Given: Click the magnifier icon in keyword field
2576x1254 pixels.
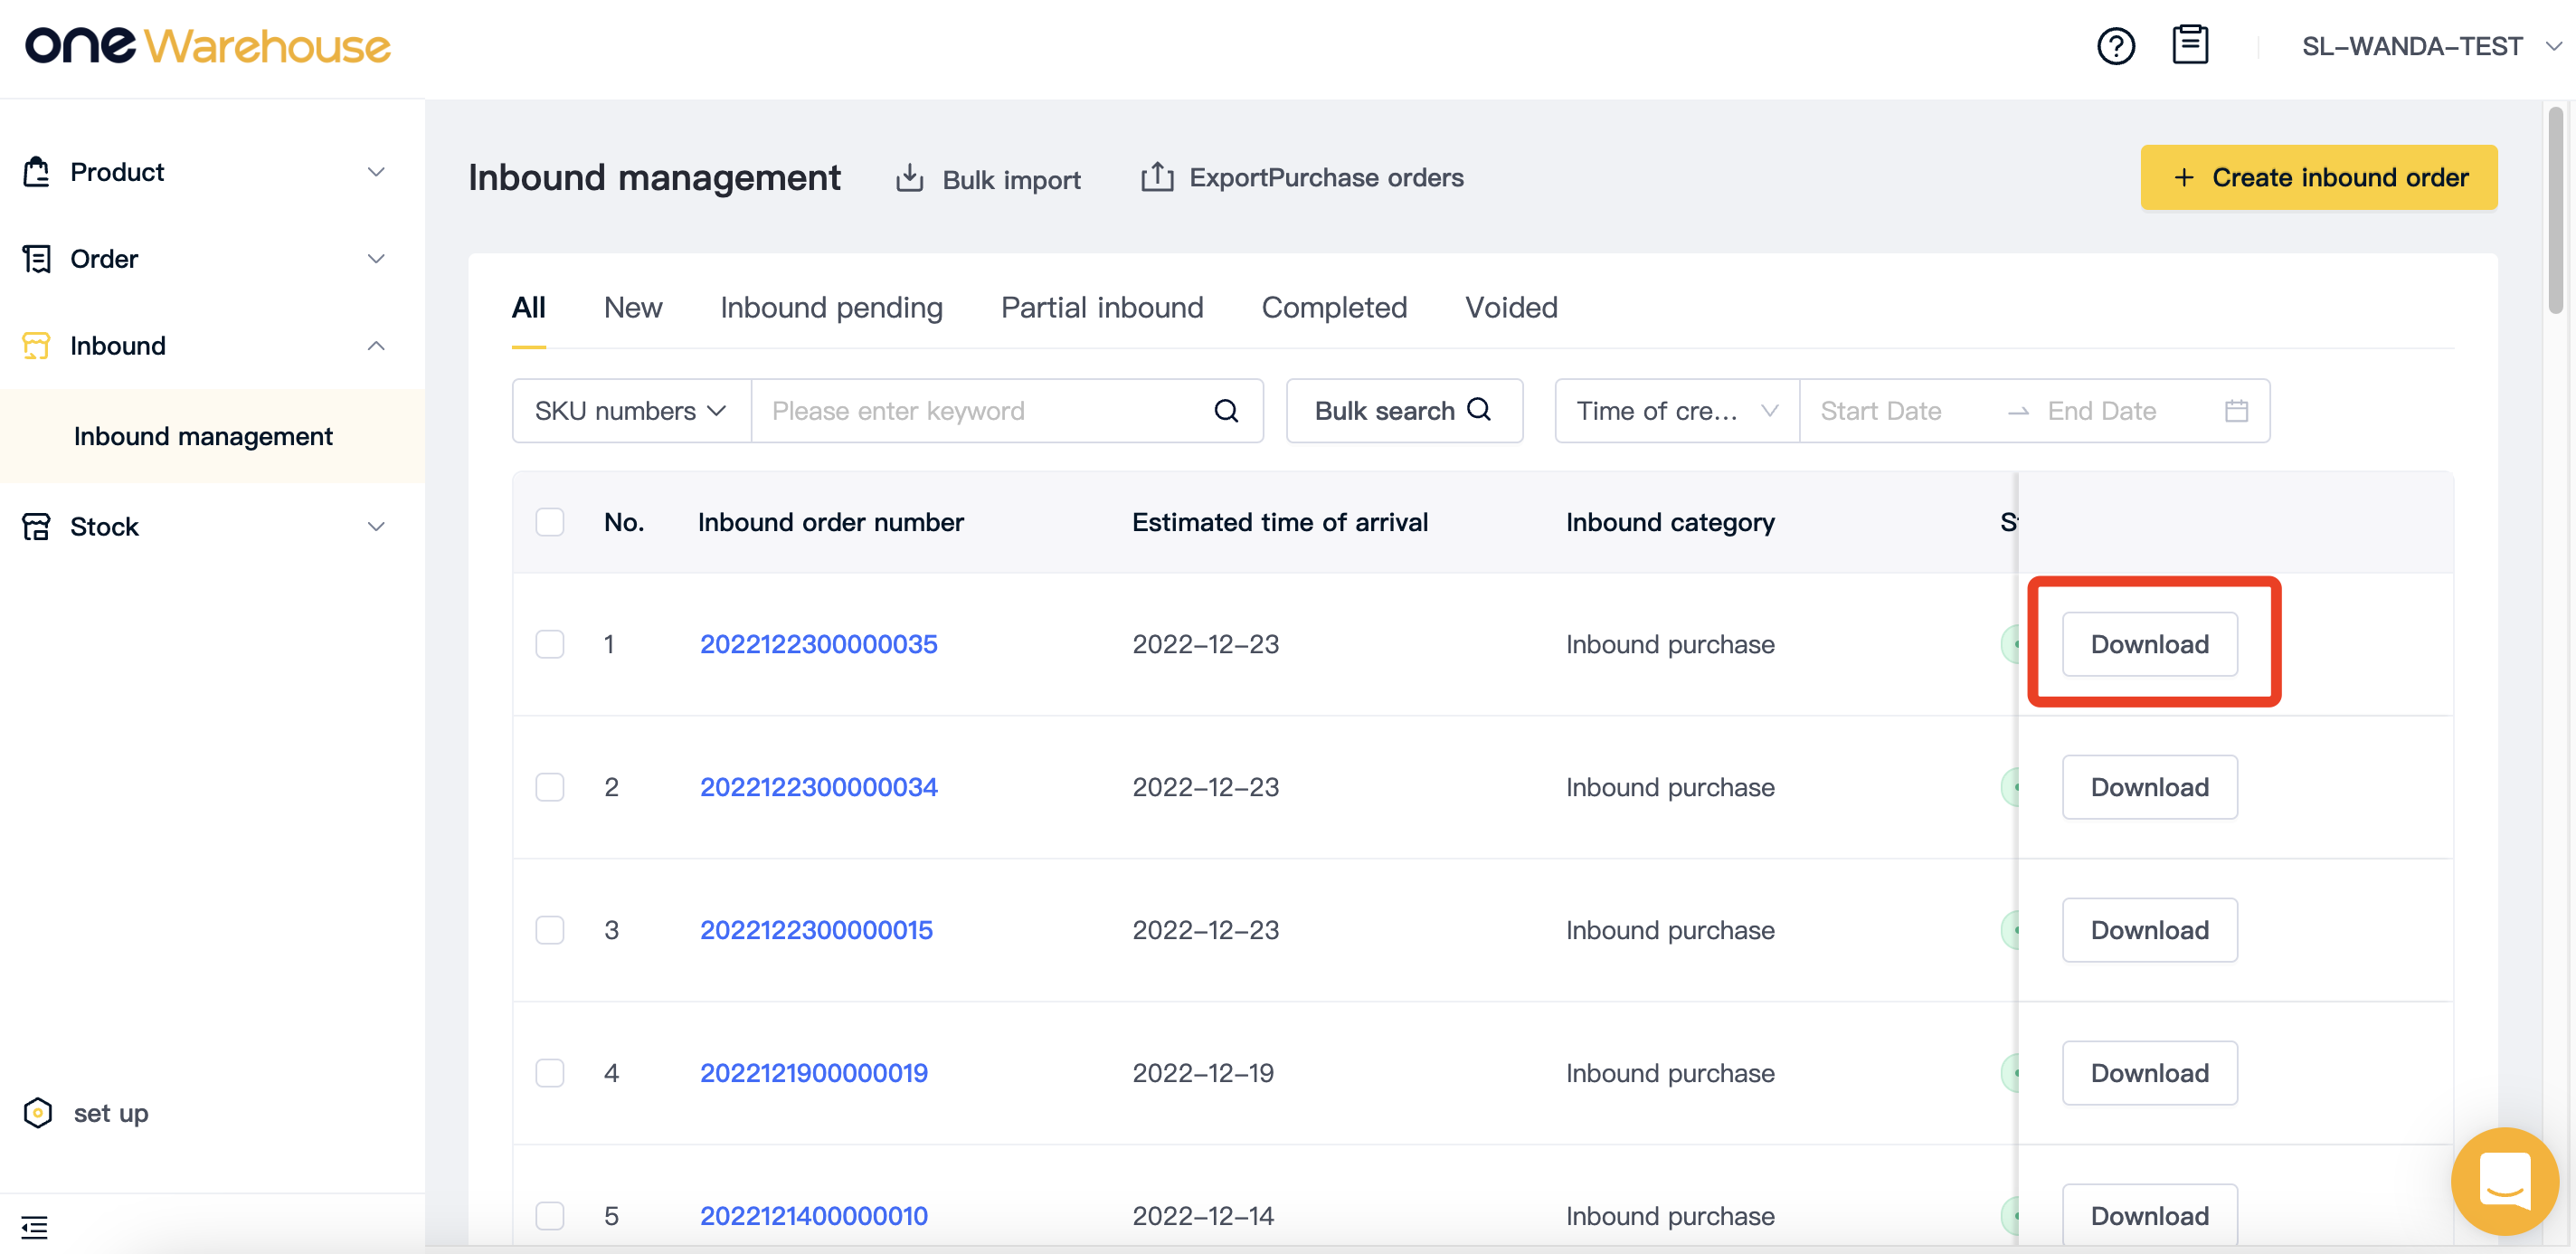Looking at the screenshot, I should (x=1226, y=411).
